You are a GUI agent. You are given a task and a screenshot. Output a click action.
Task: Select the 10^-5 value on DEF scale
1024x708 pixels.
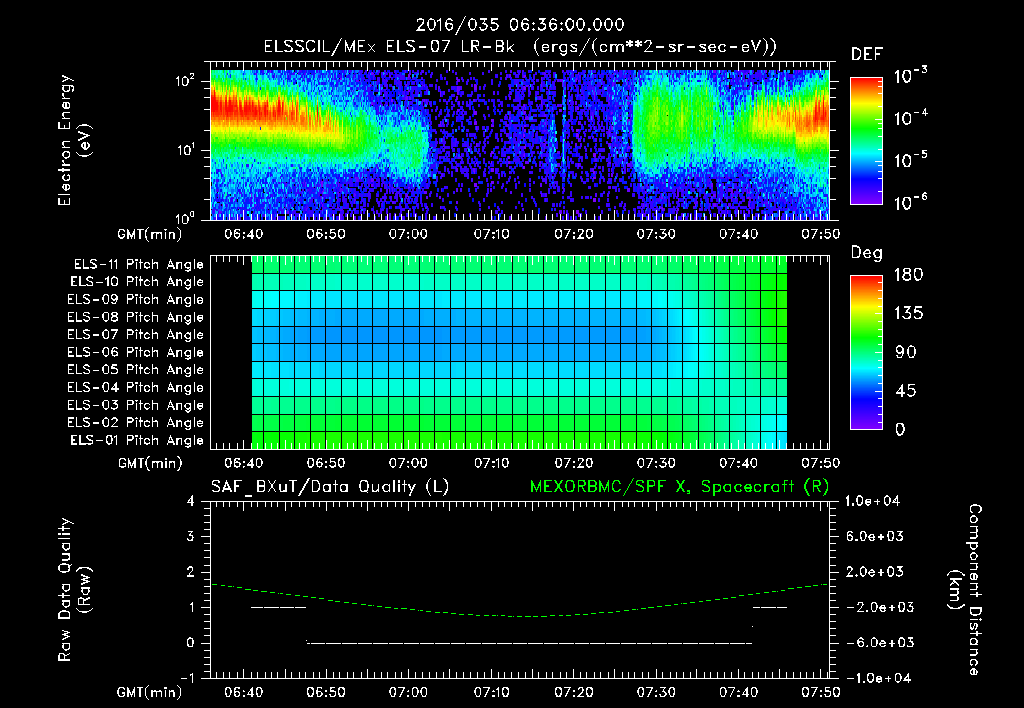(x=911, y=160)
